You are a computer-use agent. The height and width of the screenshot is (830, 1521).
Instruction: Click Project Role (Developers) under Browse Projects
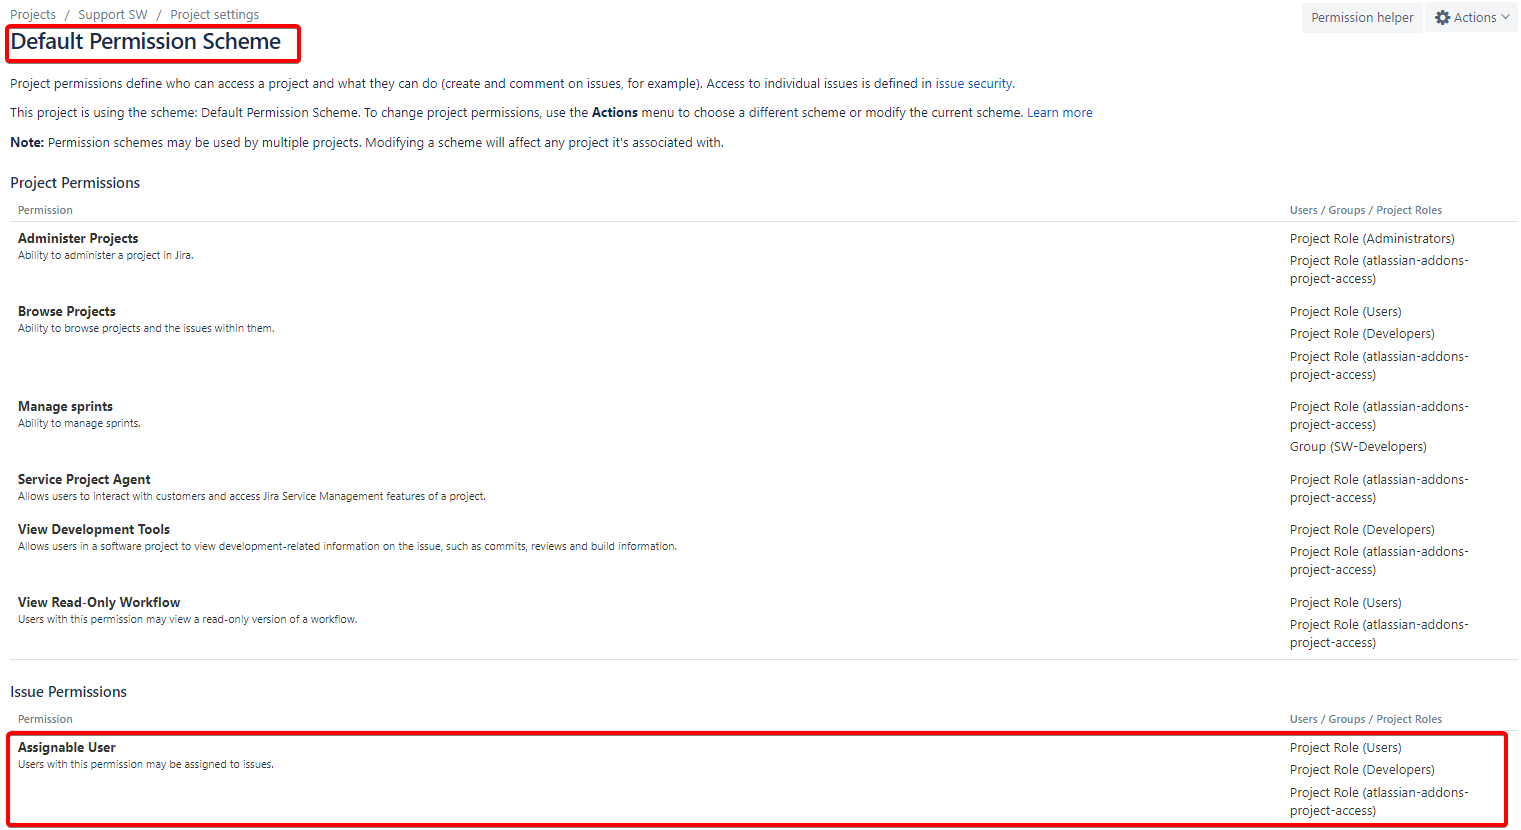coord(1362,333)
